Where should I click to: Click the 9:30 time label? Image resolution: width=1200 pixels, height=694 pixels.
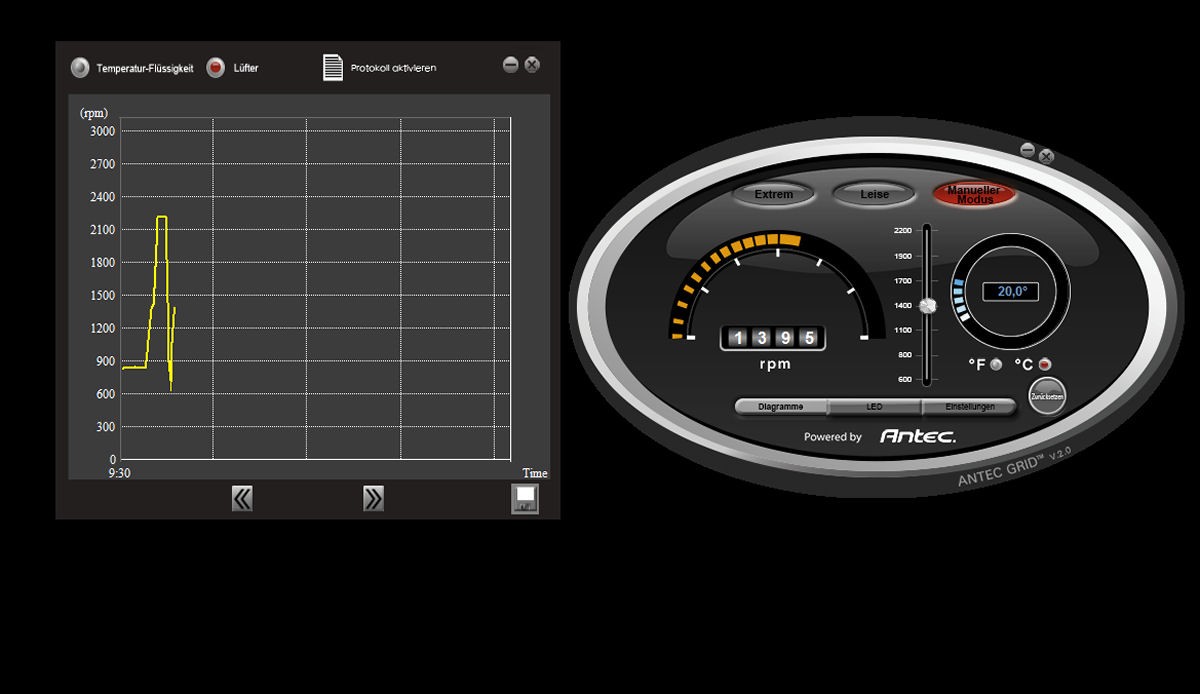118,473
